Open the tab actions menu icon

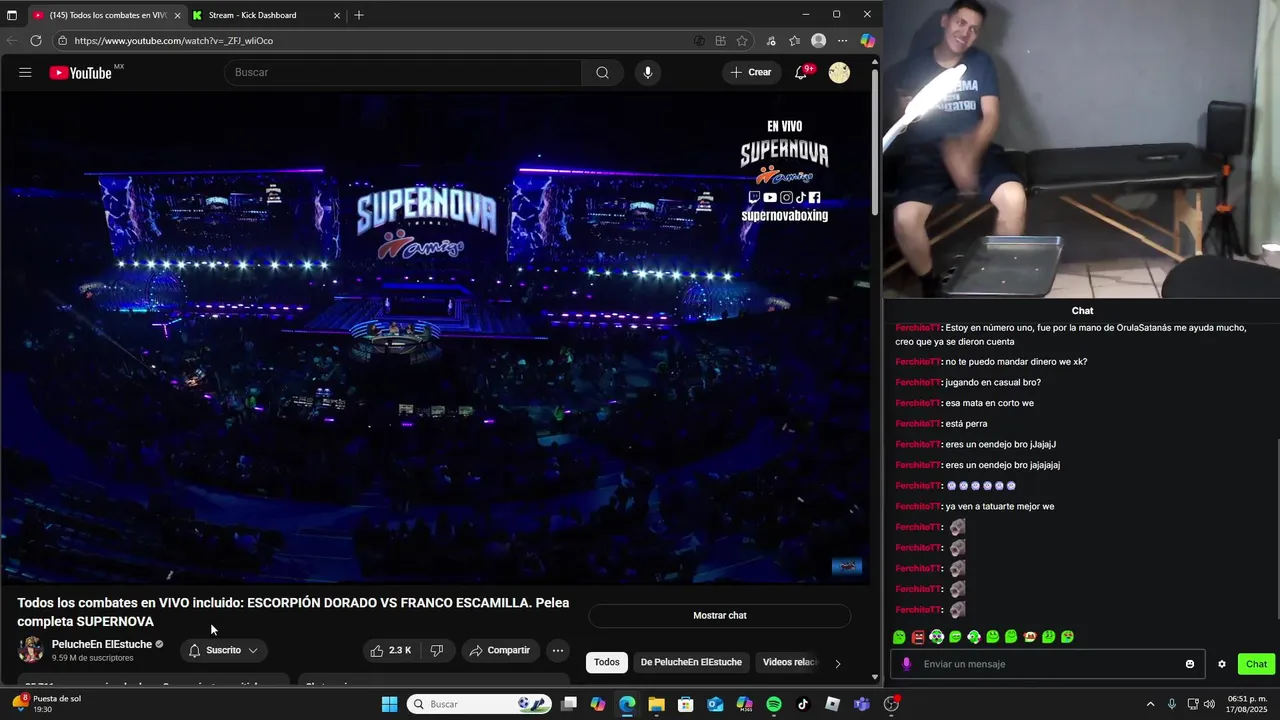(12, 15)
